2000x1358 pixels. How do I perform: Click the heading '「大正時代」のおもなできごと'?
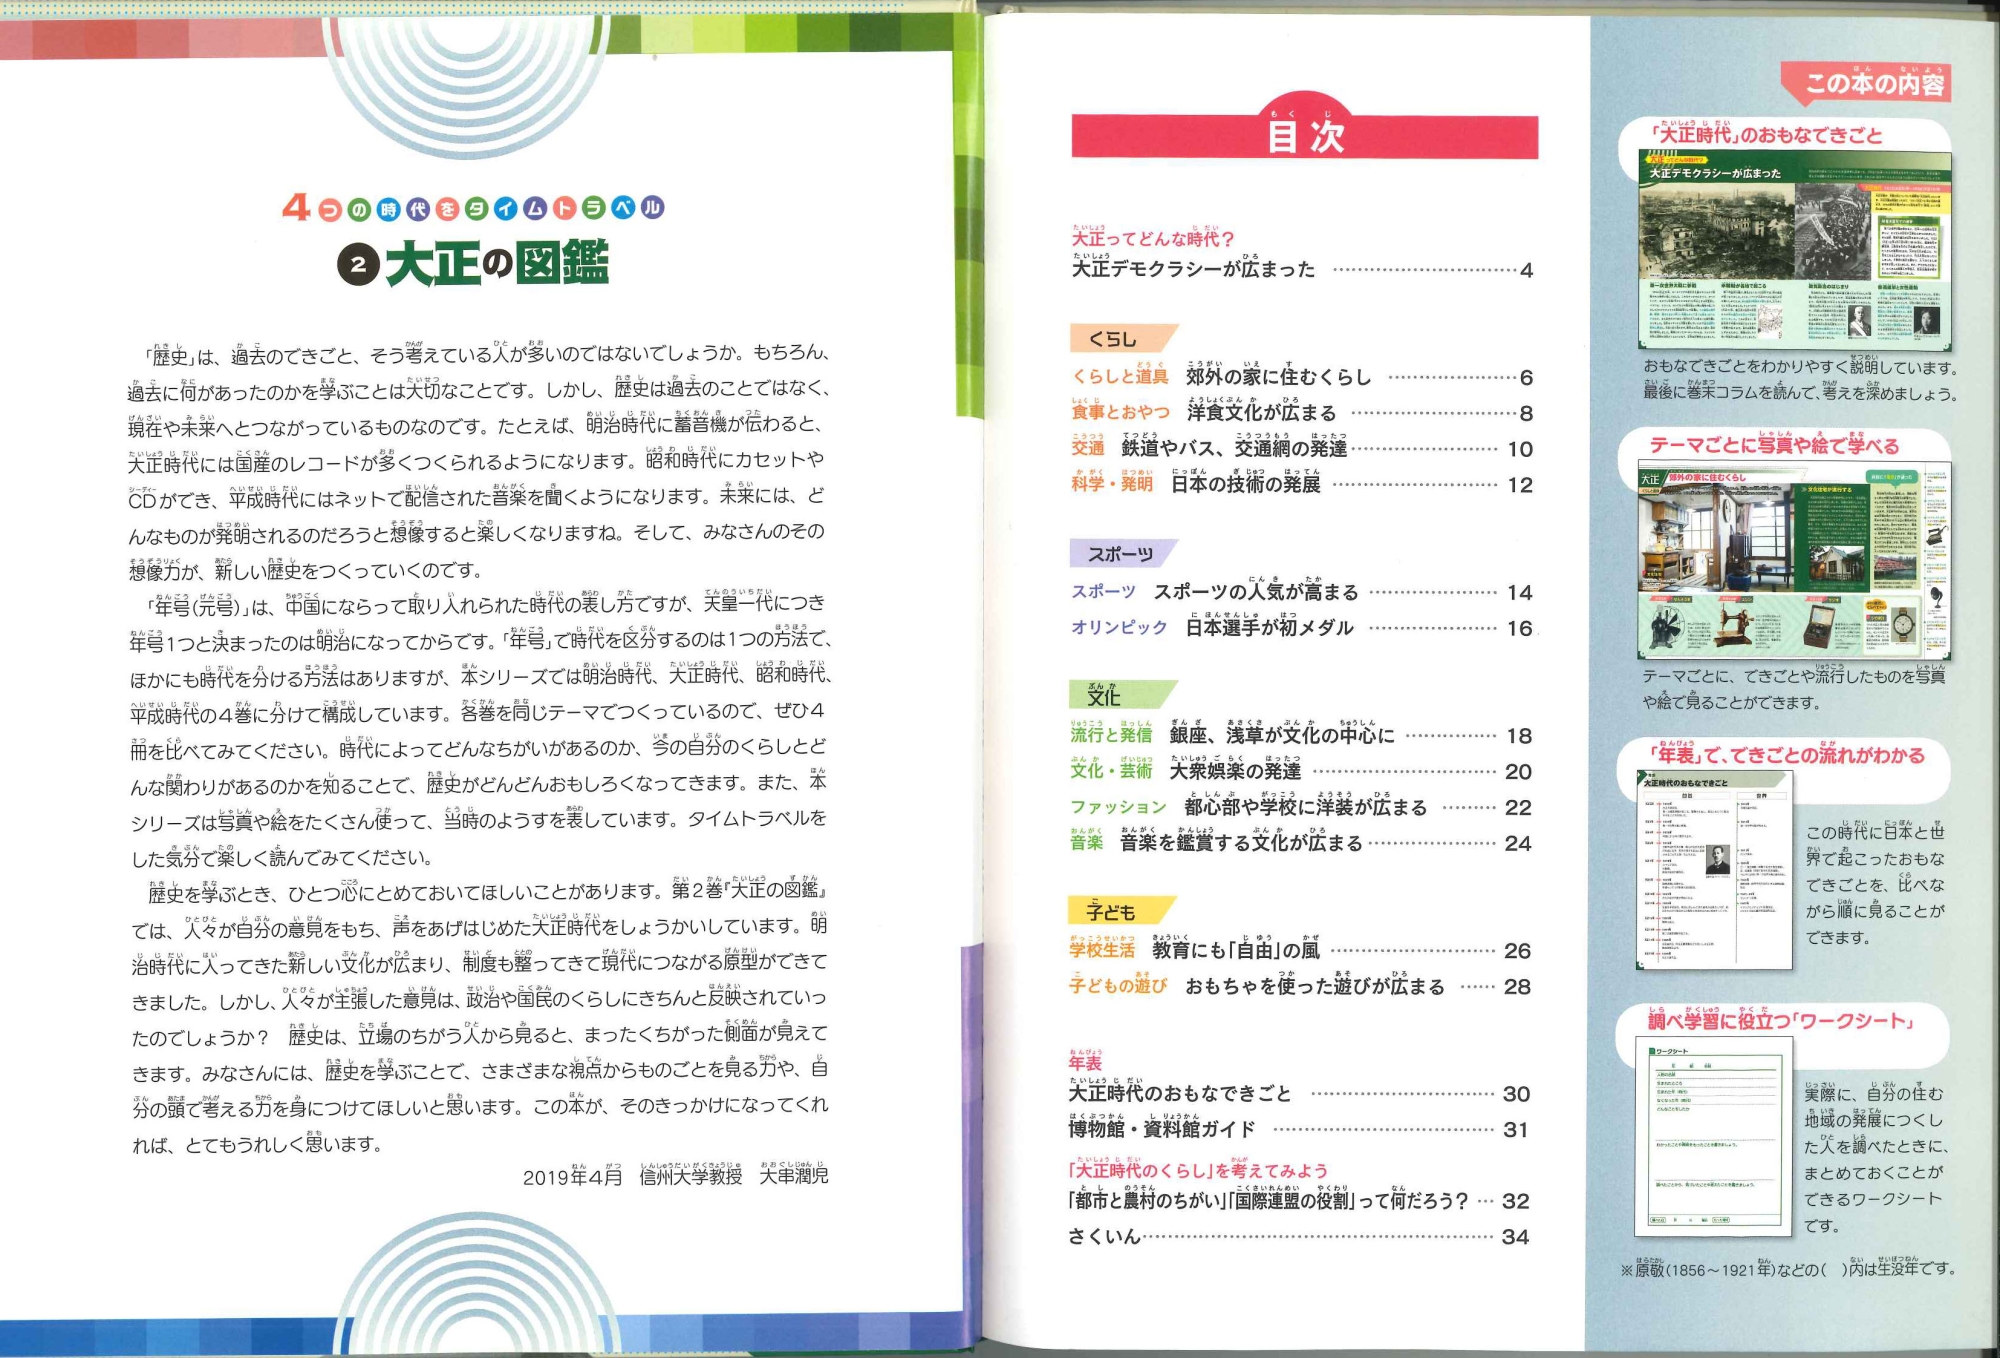[1765, 134]
